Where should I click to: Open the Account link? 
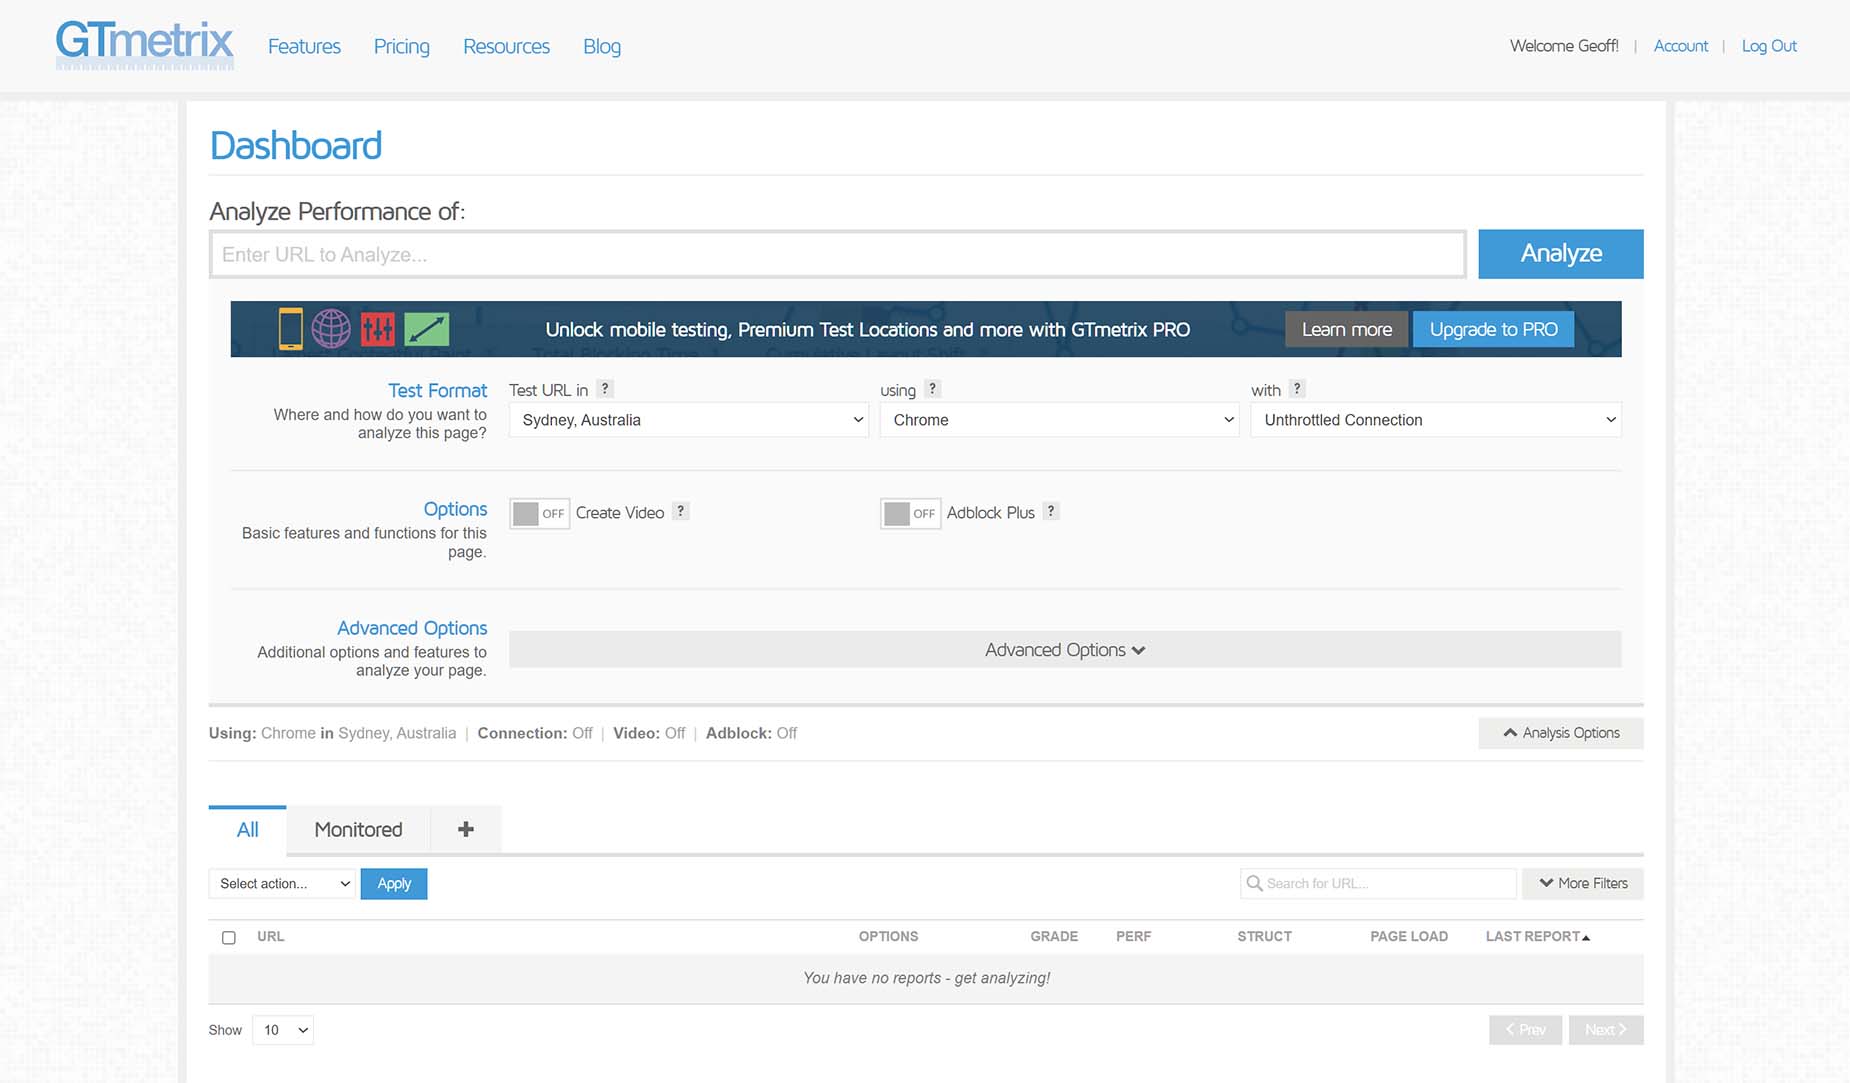point(1681,46)
